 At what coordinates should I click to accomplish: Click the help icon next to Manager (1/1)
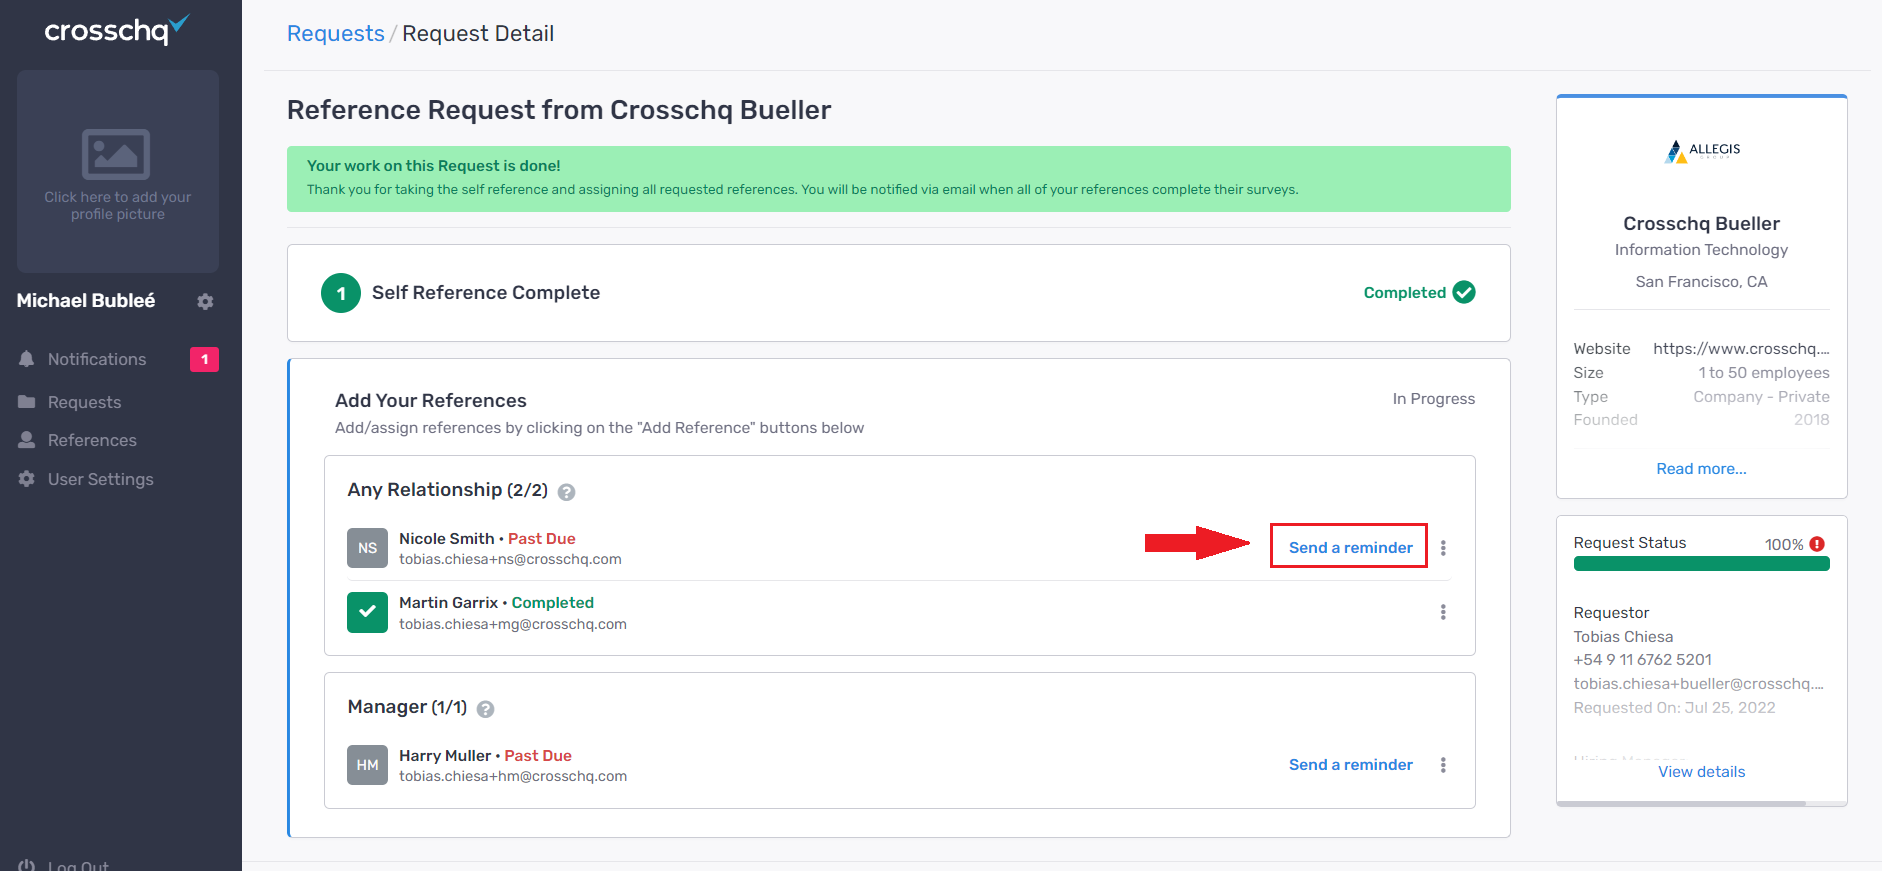pyautogui.click(x=485, y=709)
